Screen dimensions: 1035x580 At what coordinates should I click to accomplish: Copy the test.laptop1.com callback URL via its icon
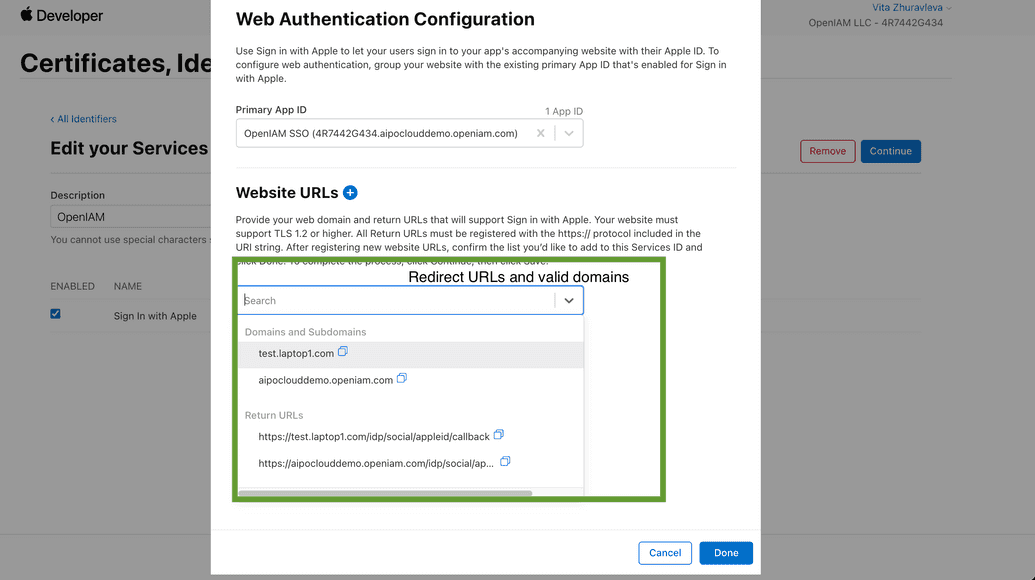(x=499, y=435)
